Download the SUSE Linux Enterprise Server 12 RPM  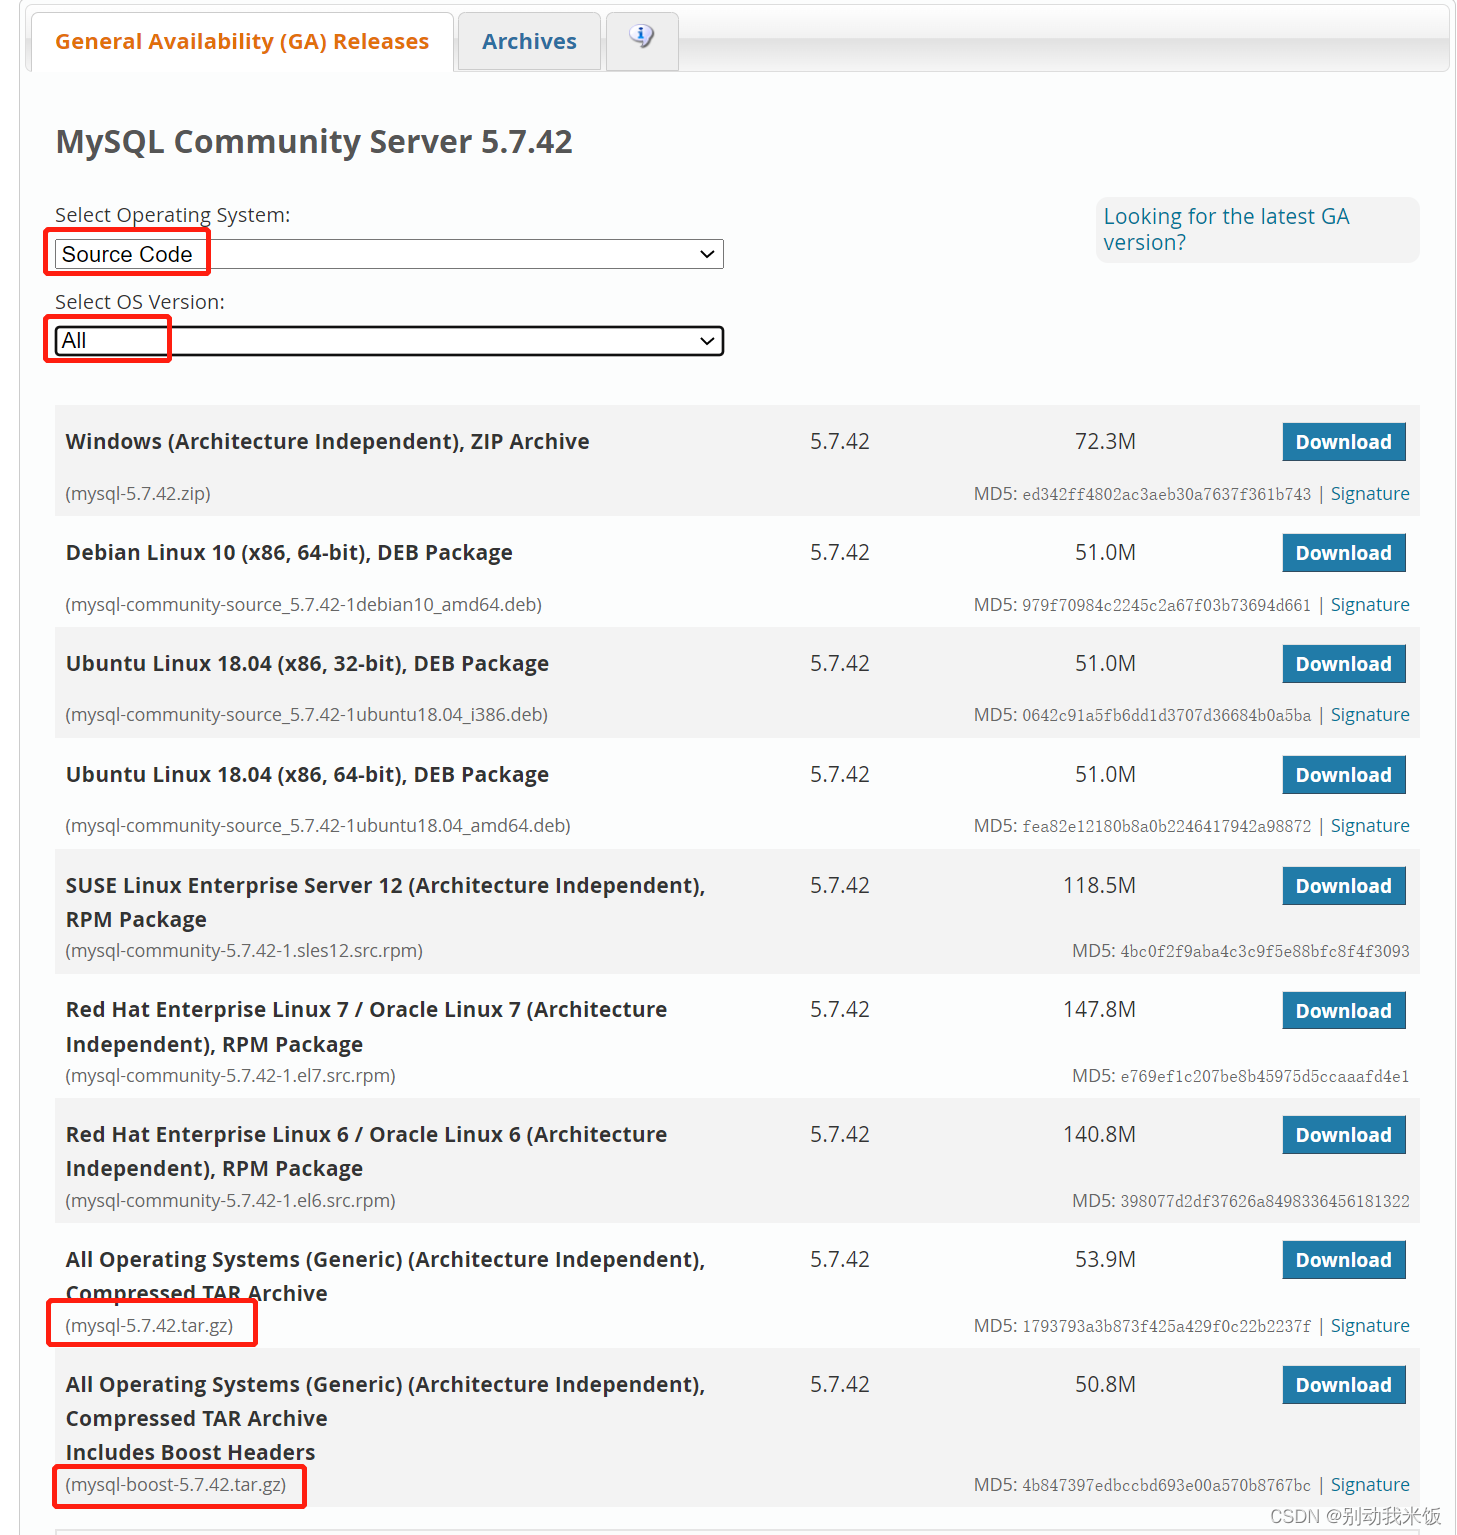(1343, 885)
